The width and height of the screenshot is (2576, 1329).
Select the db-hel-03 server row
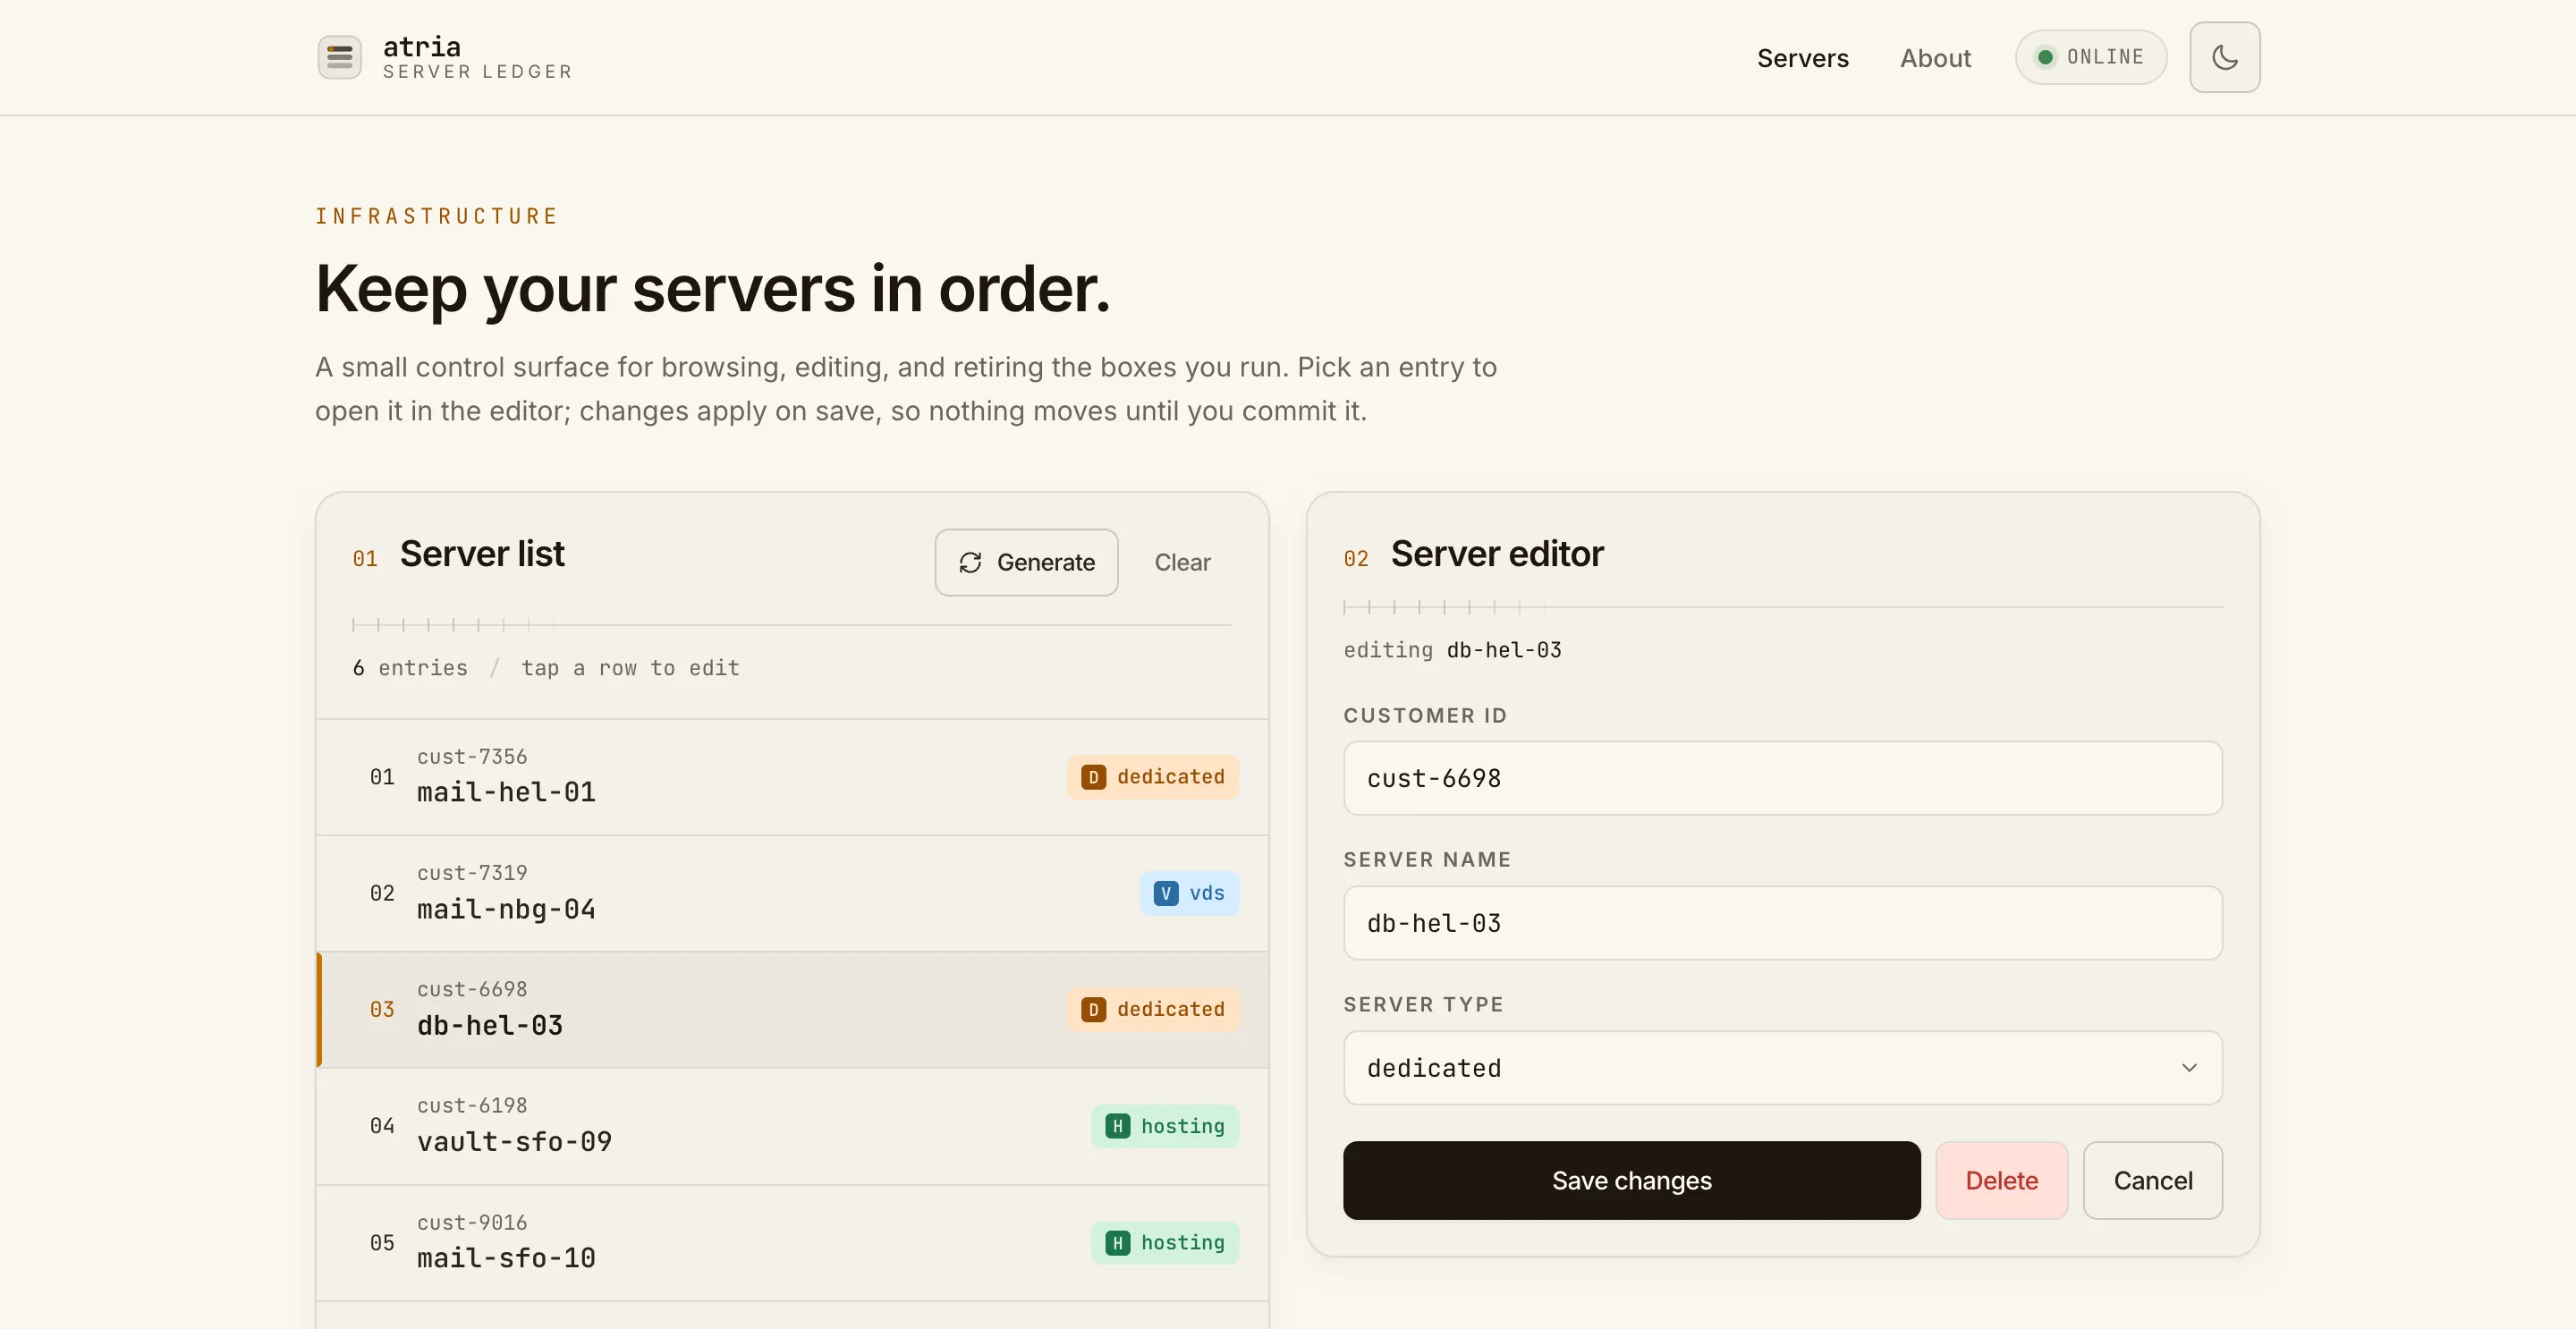point(792,1009)
